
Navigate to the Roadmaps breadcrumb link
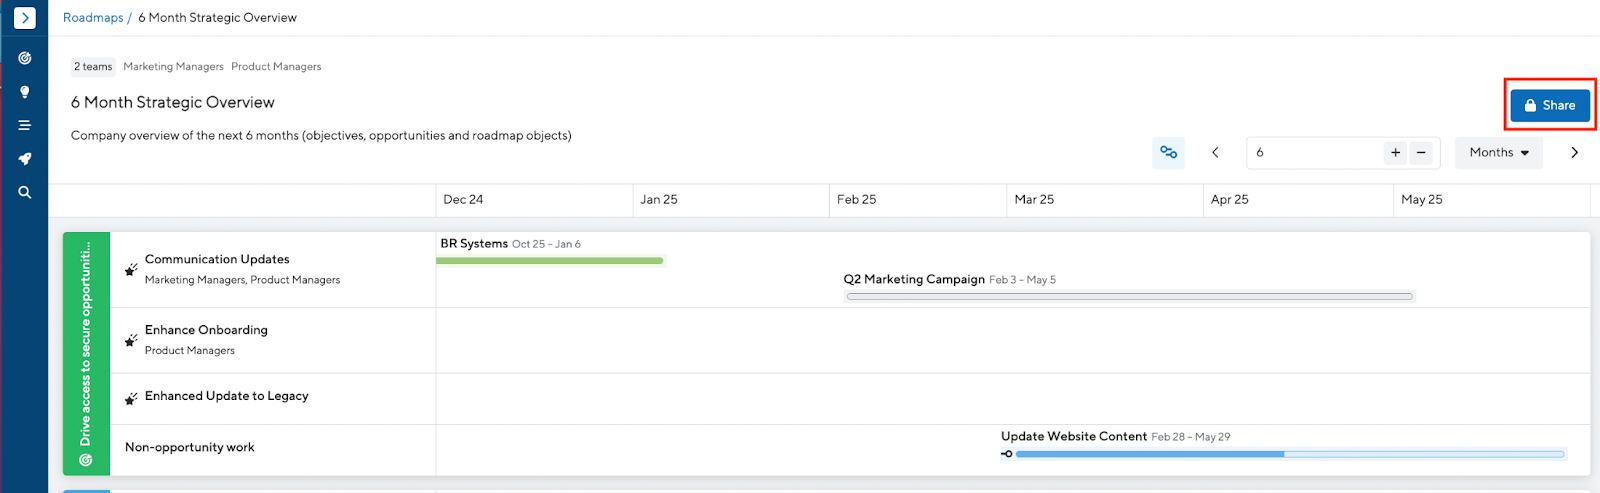click(x=93, y=18)
